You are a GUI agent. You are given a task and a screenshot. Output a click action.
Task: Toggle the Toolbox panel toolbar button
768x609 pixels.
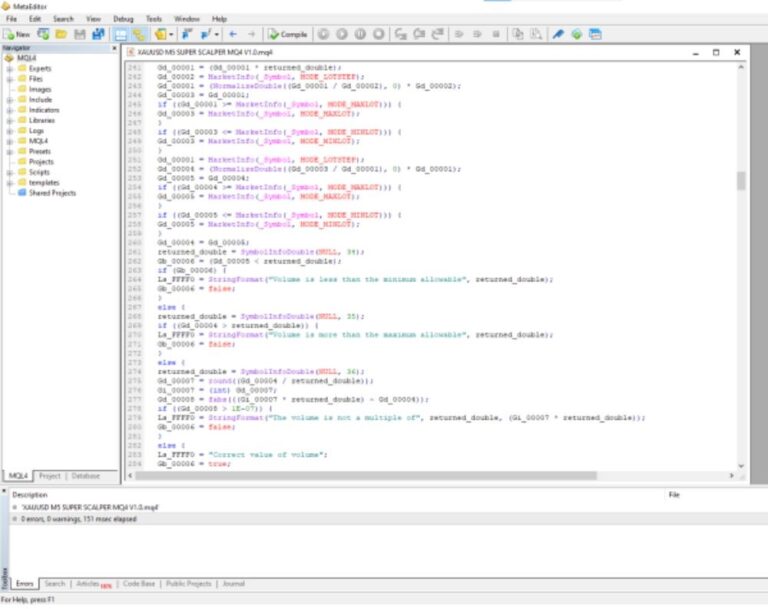[x=138, y=34]
